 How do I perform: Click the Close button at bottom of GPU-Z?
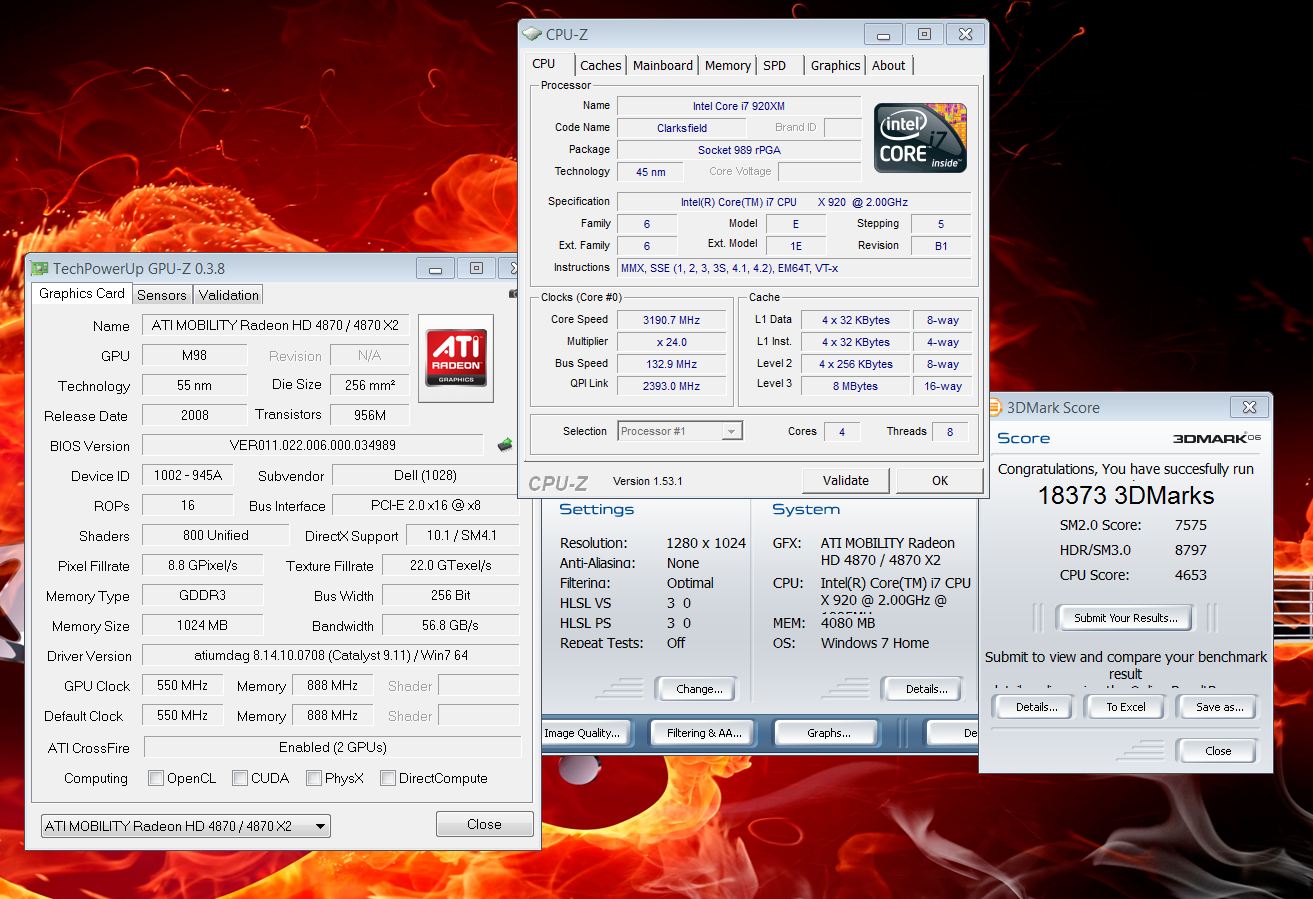point(484,824)
